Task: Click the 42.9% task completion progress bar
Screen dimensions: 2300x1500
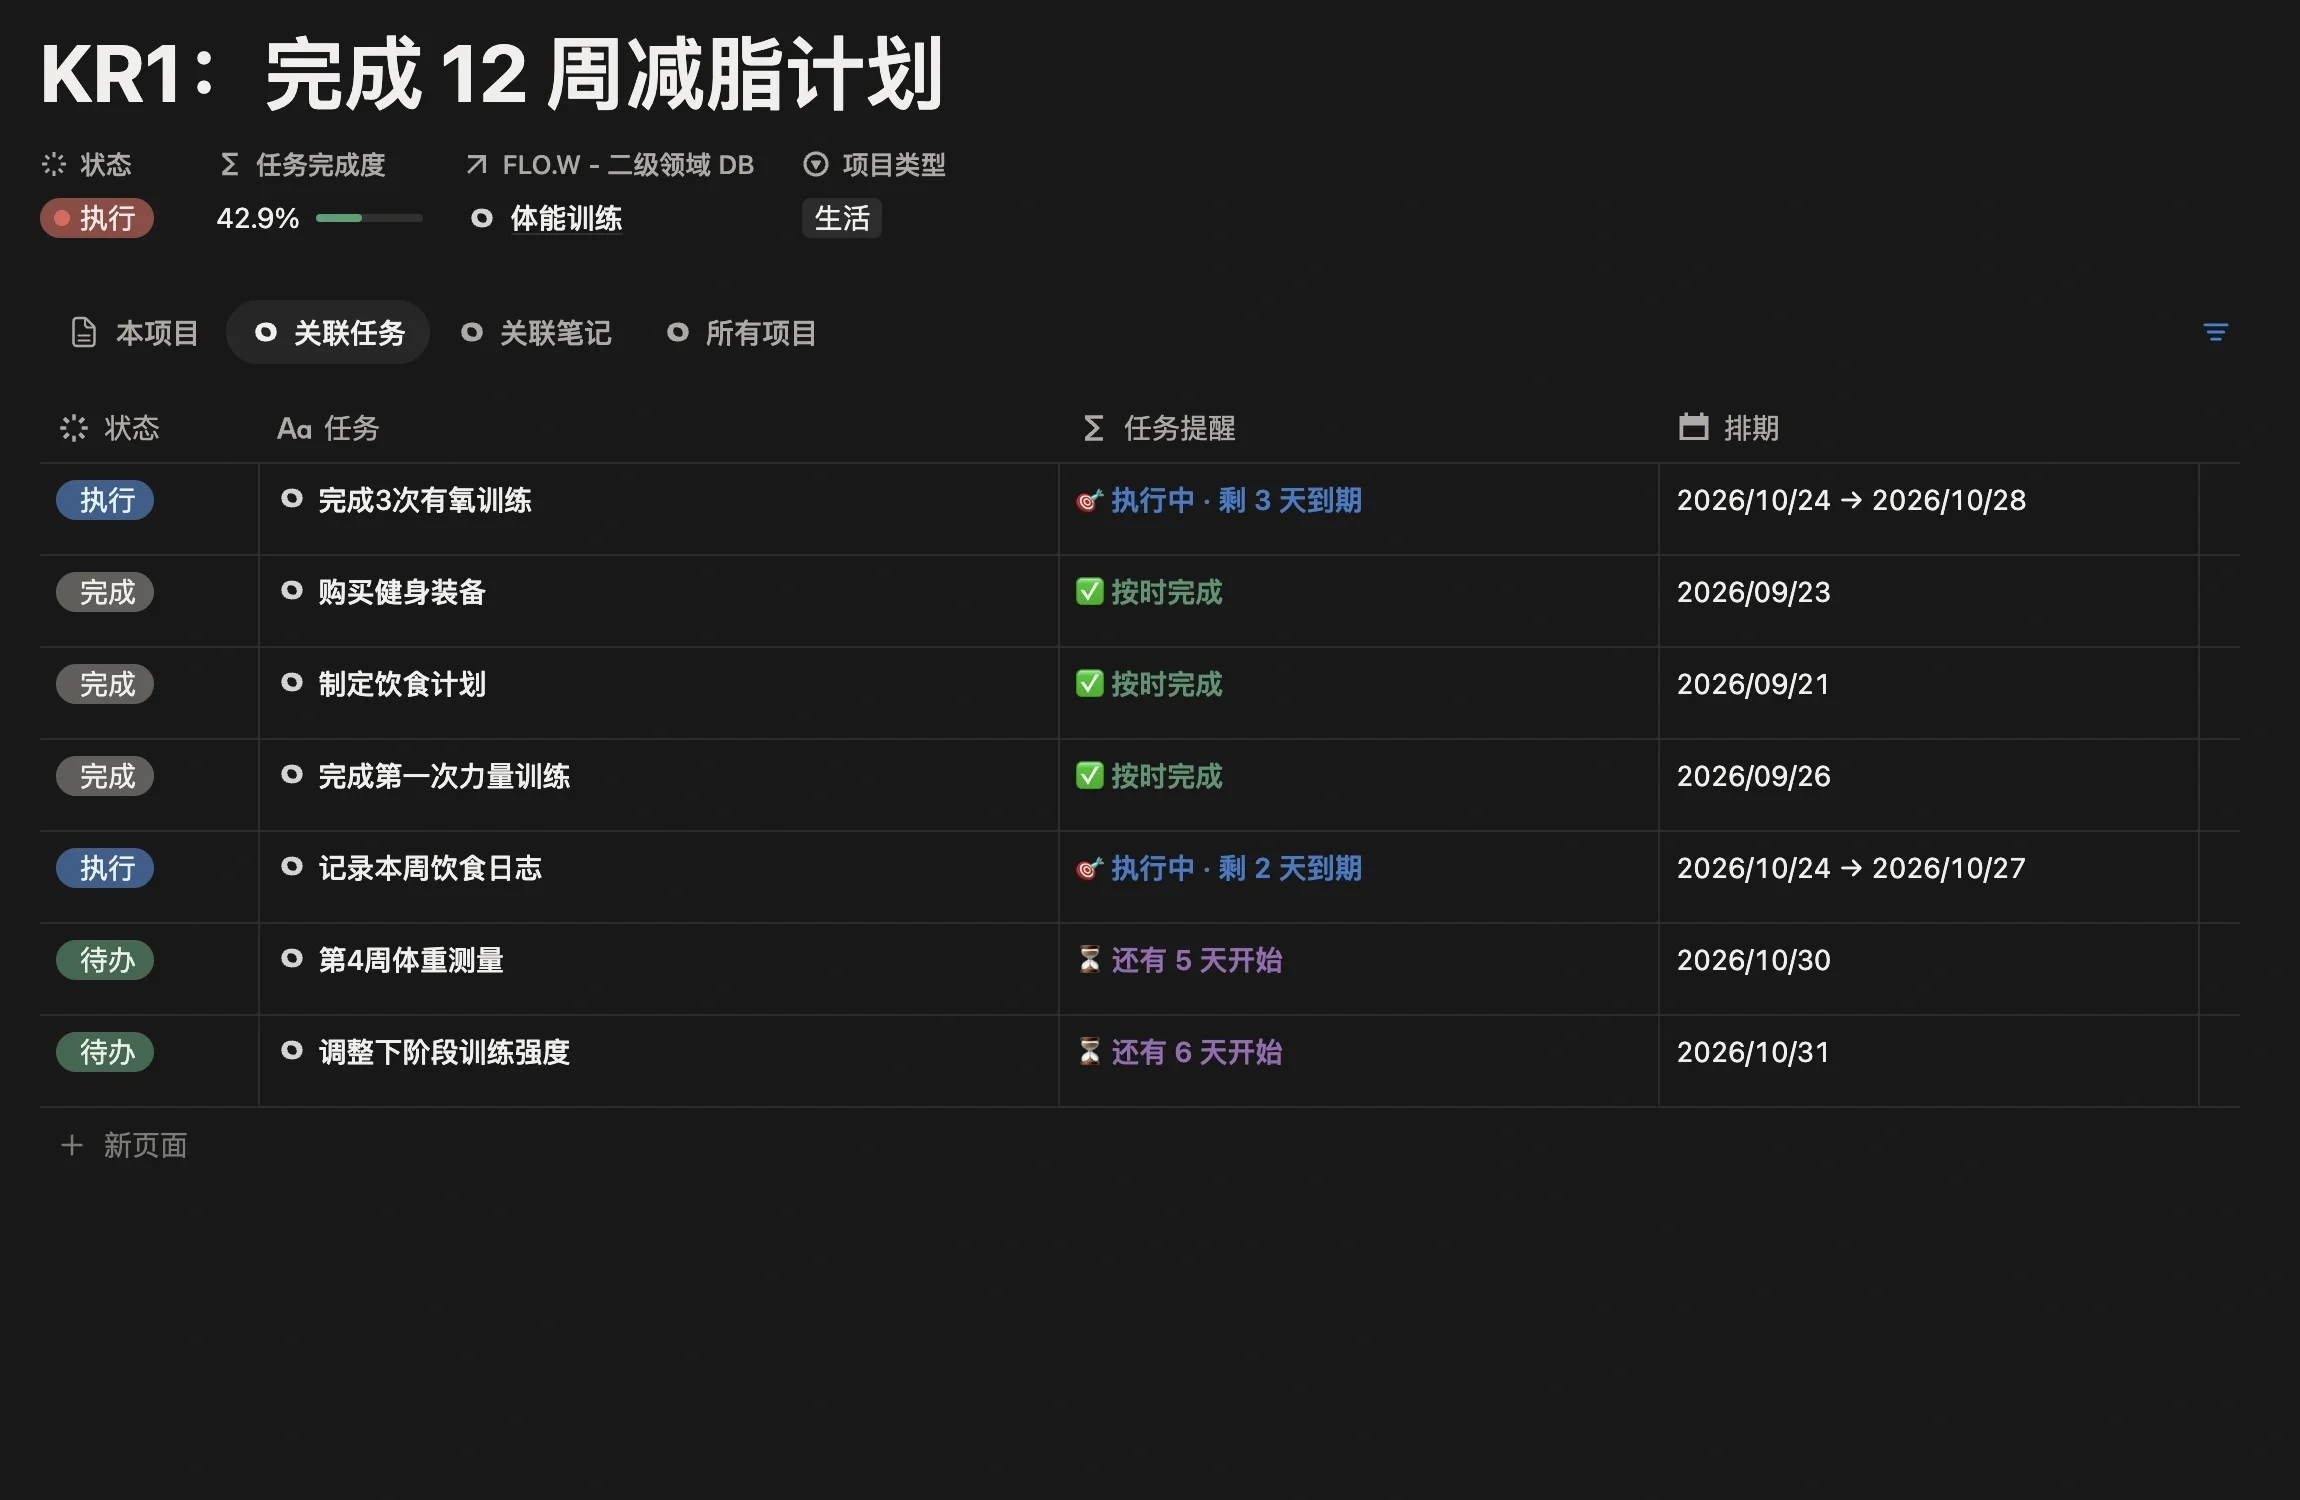Action: coord(369,218)
